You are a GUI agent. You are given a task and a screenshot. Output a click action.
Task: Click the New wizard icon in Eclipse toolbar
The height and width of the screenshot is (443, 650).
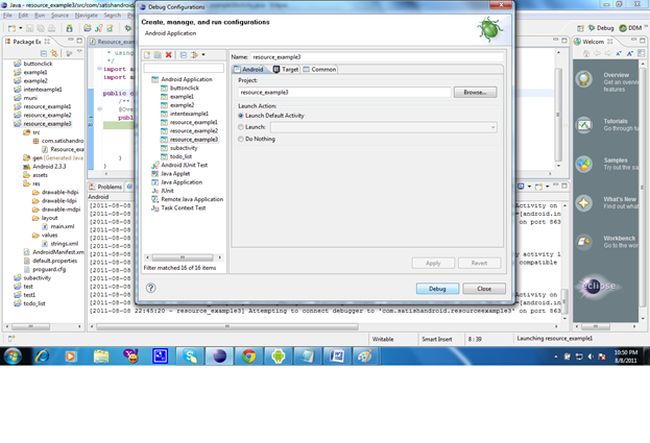(11, 28)
